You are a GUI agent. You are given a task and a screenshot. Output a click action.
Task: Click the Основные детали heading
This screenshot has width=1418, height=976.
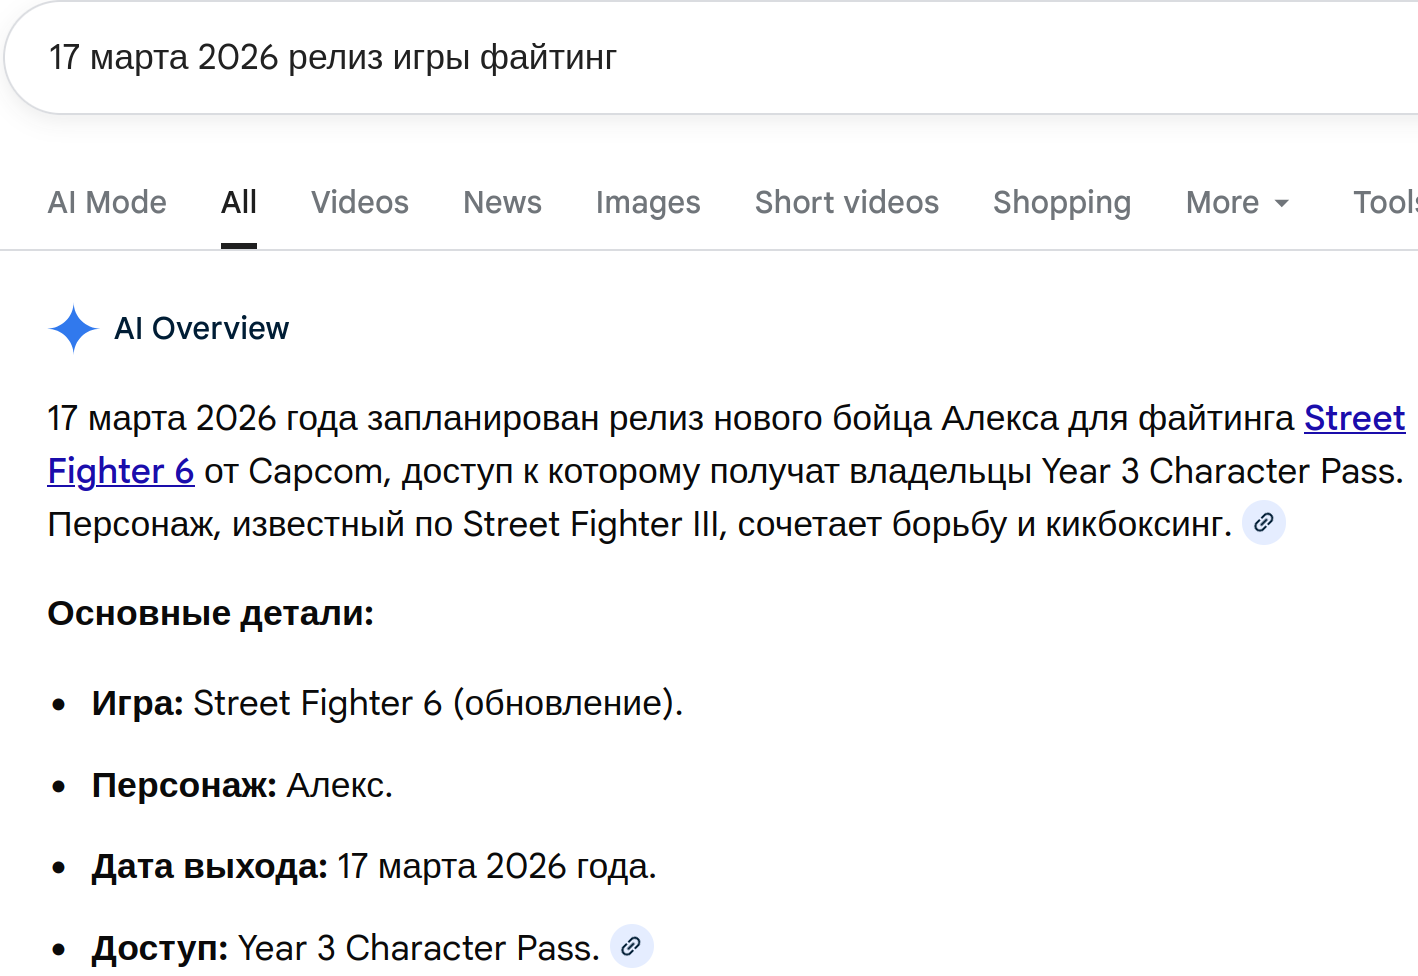coord(209,613)
